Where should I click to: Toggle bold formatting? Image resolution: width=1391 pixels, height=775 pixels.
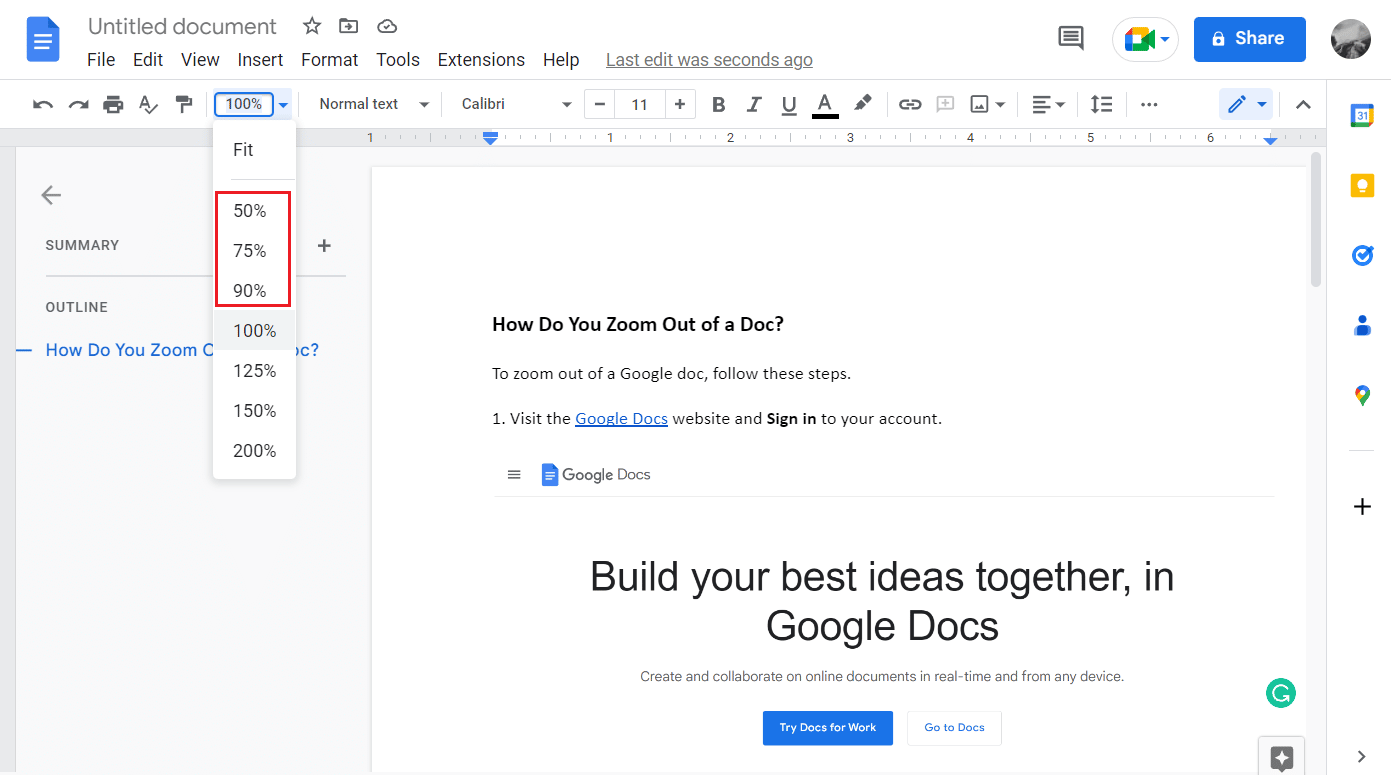718,104
